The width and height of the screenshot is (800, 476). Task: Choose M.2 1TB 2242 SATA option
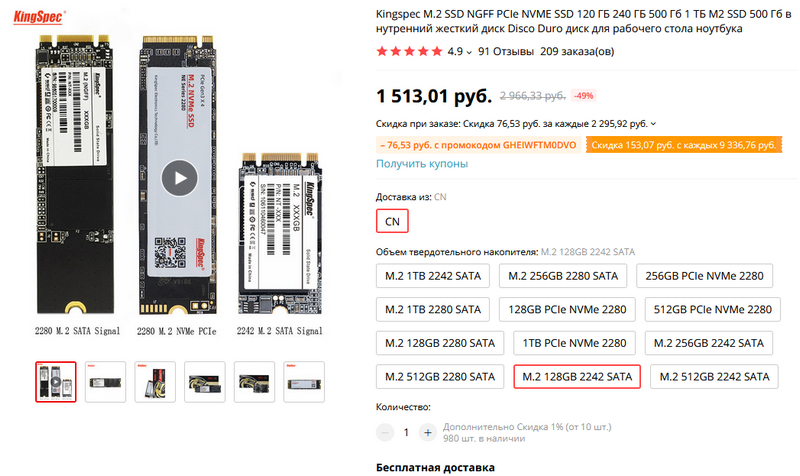tap(435, 276)
